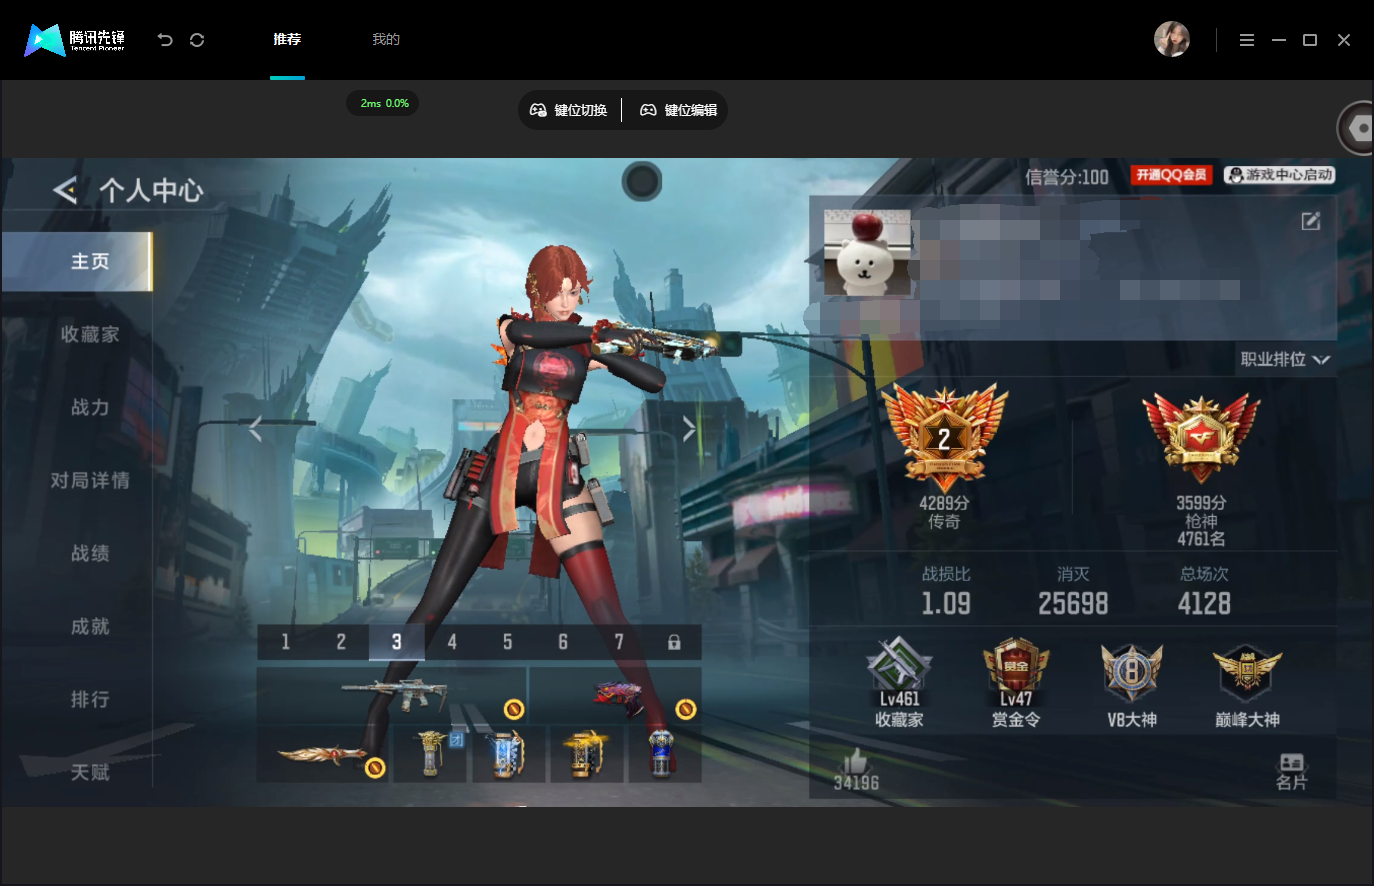1374x886 pixels.
Task: Select loadout slot 5
Action: point(507,642)
